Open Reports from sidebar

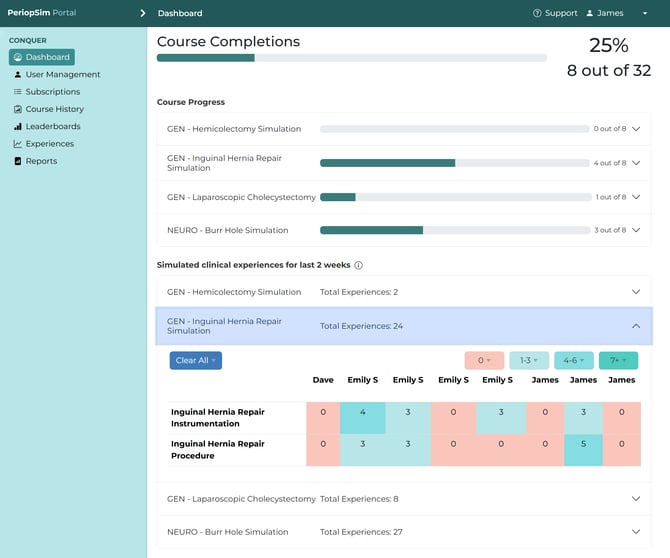tap(41, 161)
